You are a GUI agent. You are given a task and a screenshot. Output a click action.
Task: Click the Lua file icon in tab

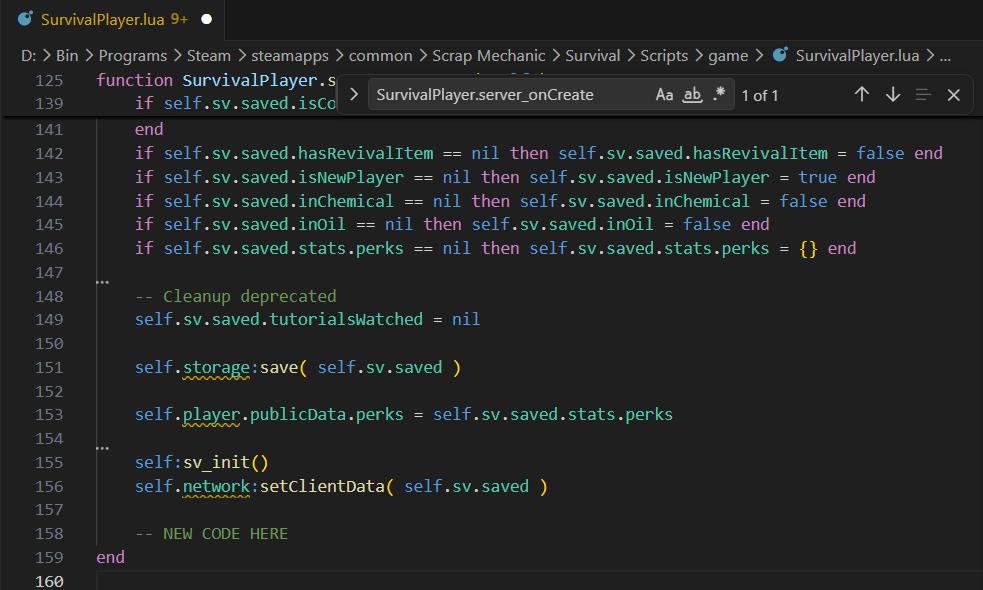pos(25,19)
